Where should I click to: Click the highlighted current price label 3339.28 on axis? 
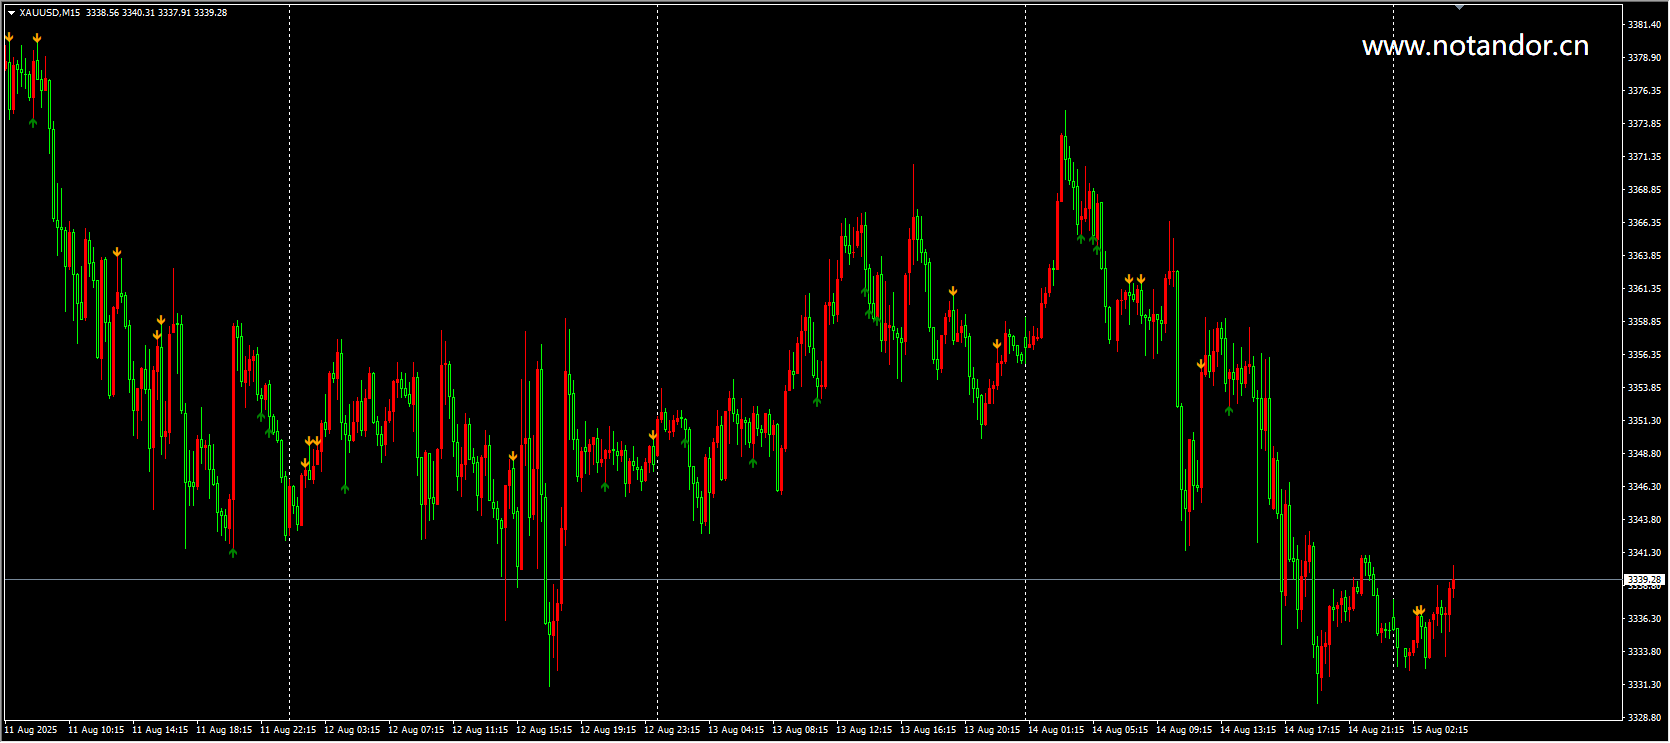click(x=1644, y=579)
